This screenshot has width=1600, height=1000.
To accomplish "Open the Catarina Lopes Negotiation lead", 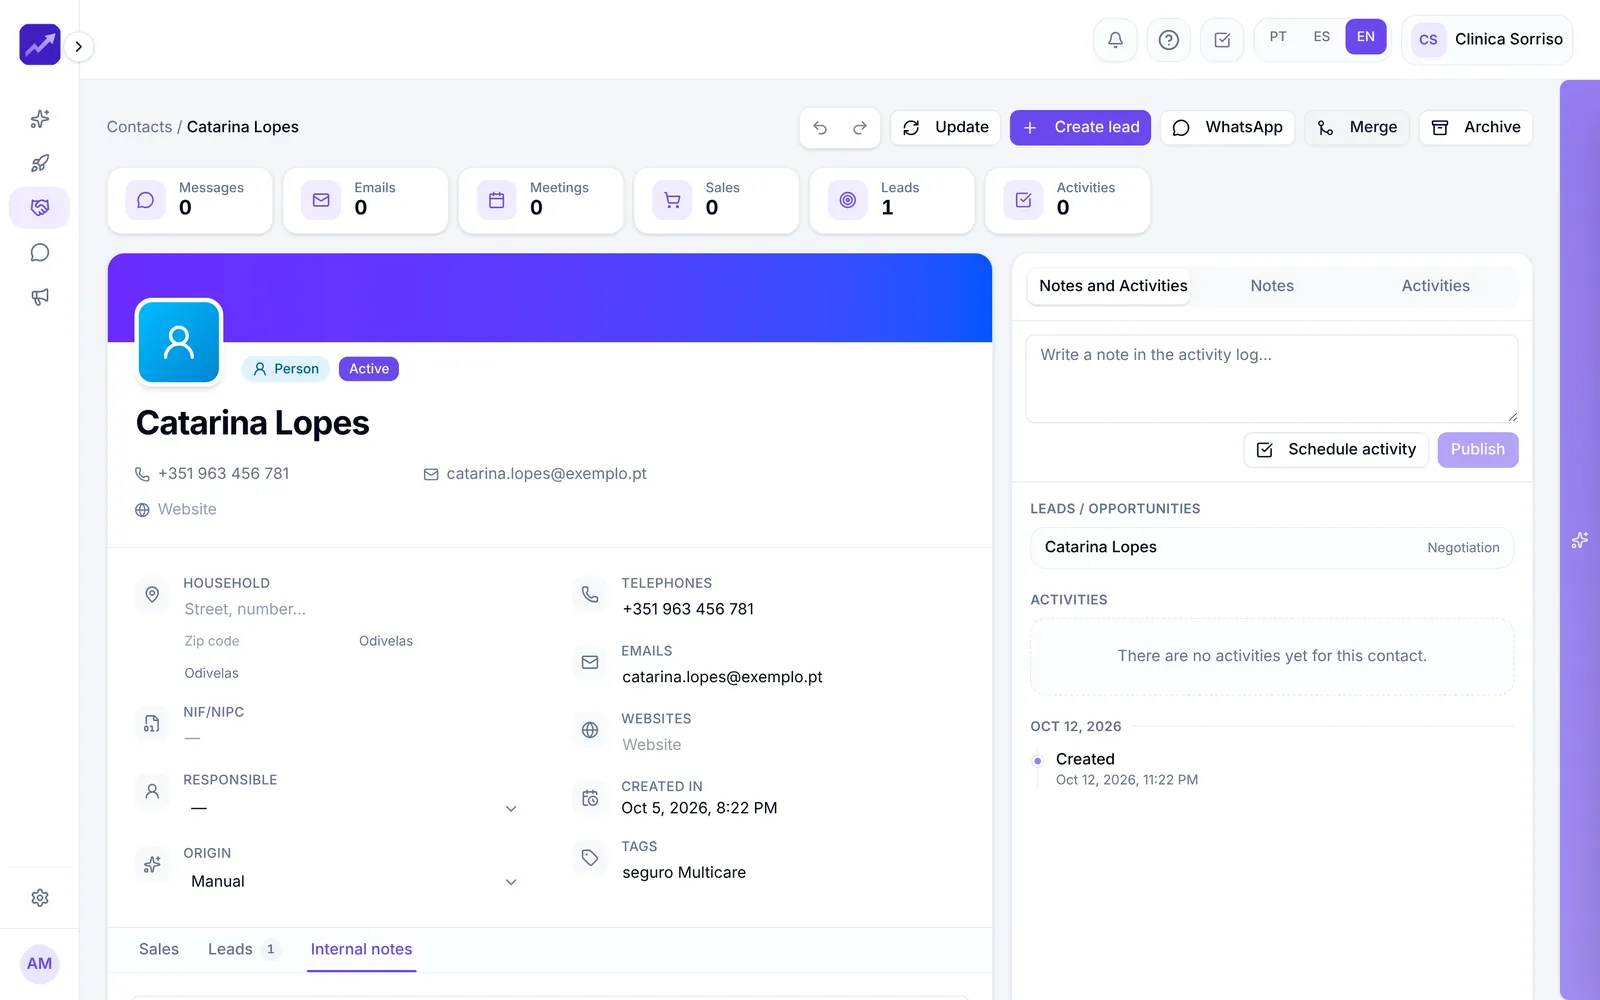I will coord(1272,548).
